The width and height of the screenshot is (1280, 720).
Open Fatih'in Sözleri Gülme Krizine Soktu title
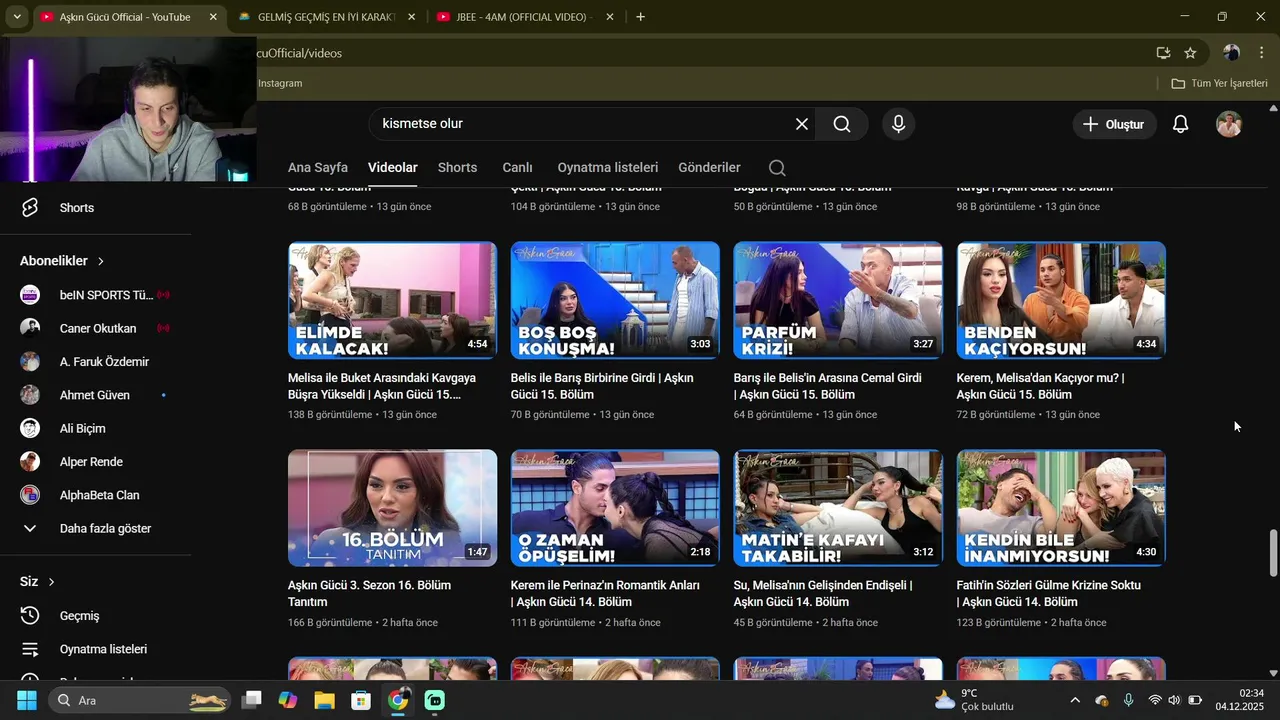pos(1049,594)
